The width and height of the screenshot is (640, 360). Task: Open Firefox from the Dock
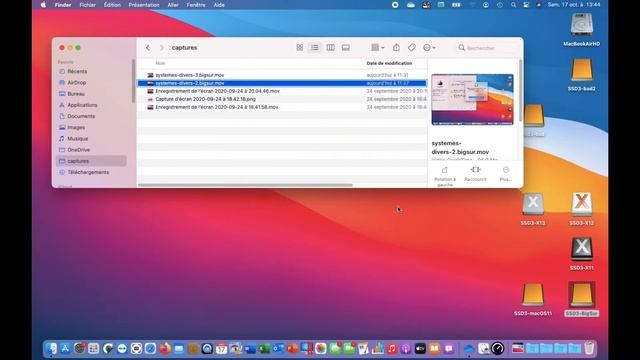tap(165, 349)
